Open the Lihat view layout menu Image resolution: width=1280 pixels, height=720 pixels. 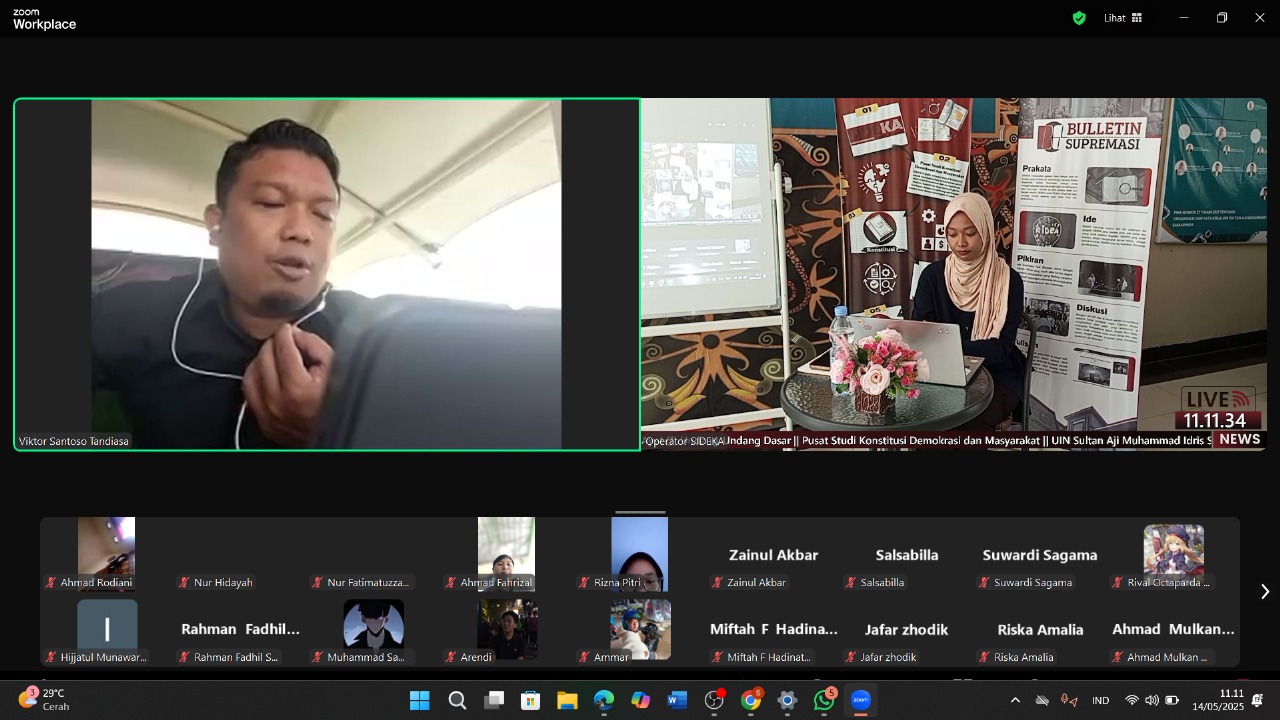pyautogui.click(x=1122, y=18)
